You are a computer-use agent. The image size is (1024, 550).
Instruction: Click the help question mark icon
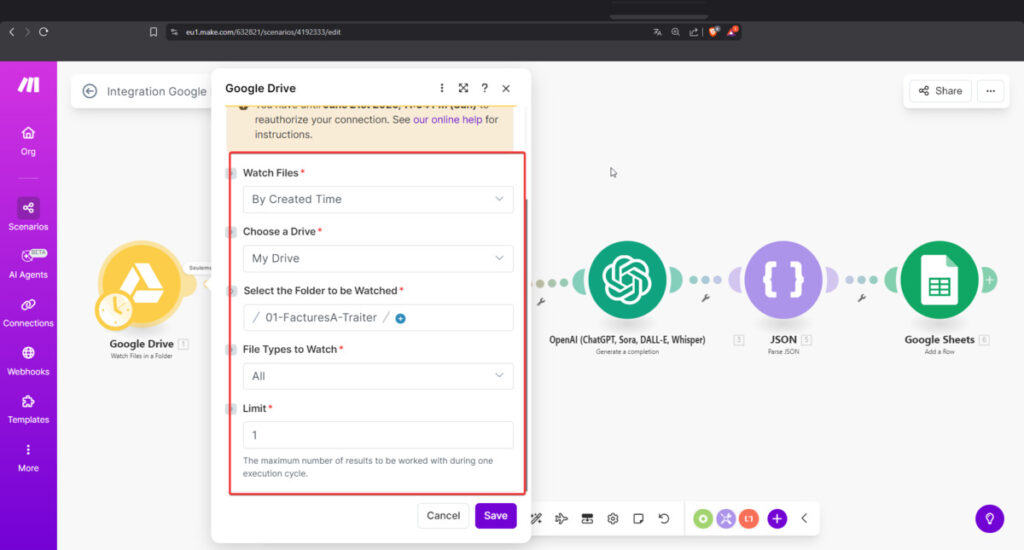click(484, 88)
